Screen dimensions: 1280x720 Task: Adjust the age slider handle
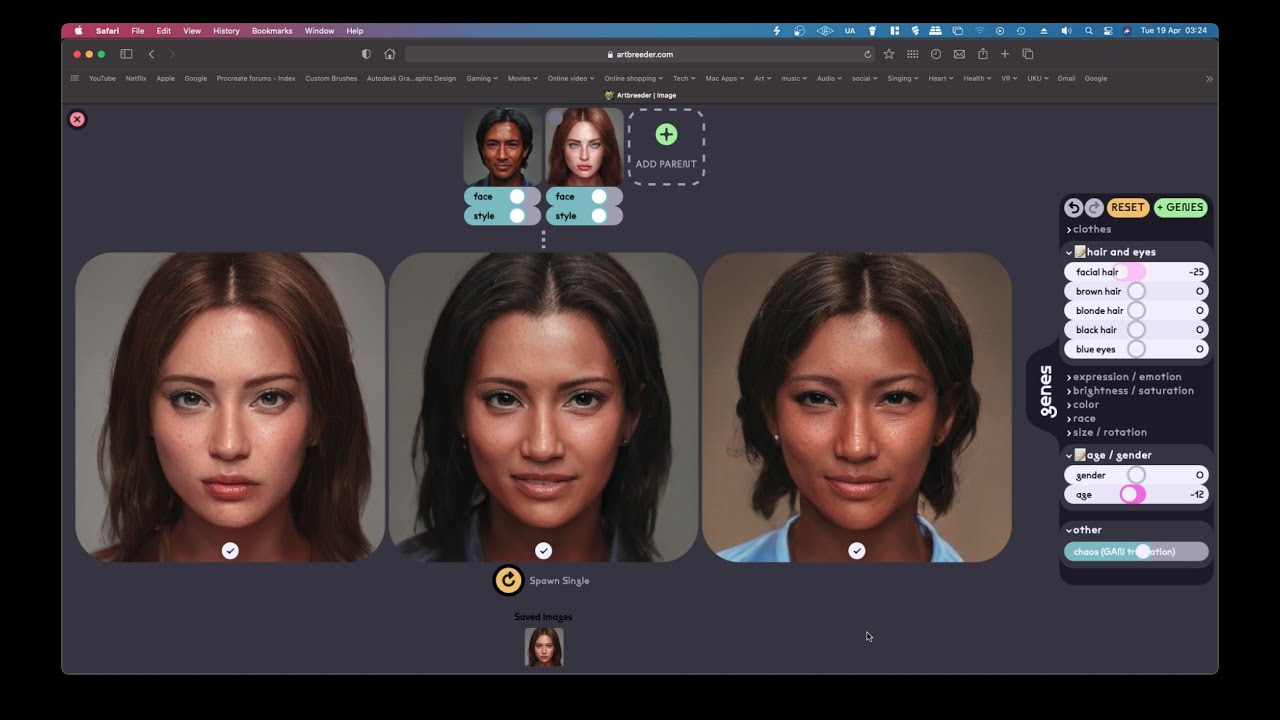[1130, 494]
